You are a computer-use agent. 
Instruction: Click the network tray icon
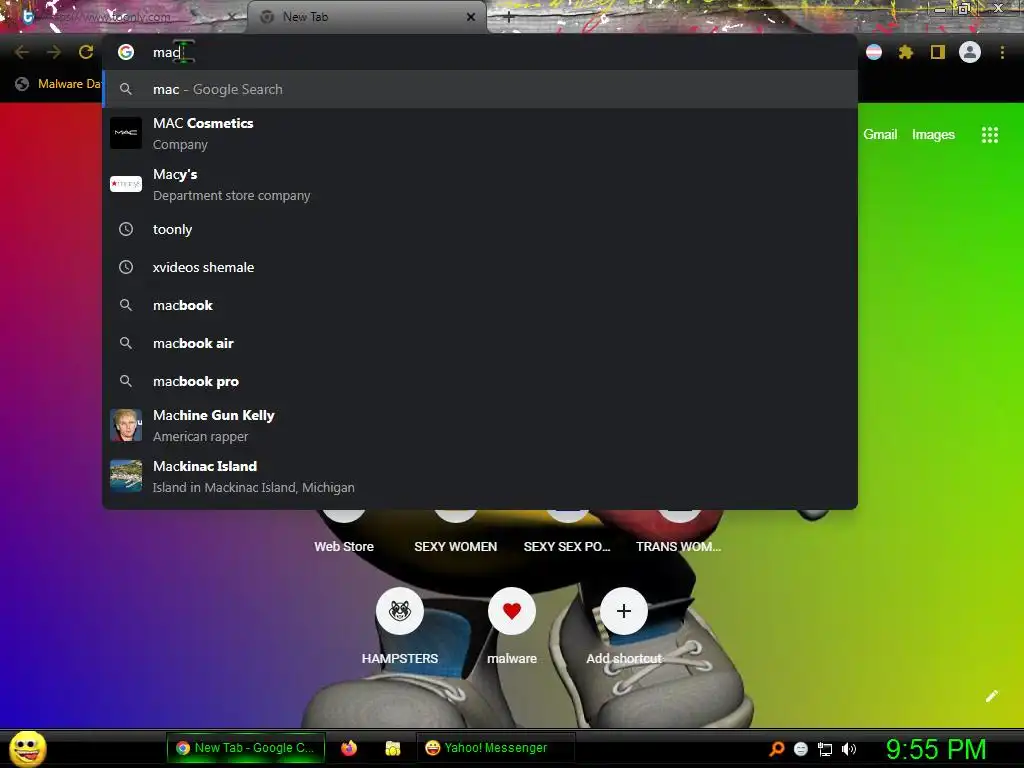point(825,749)
